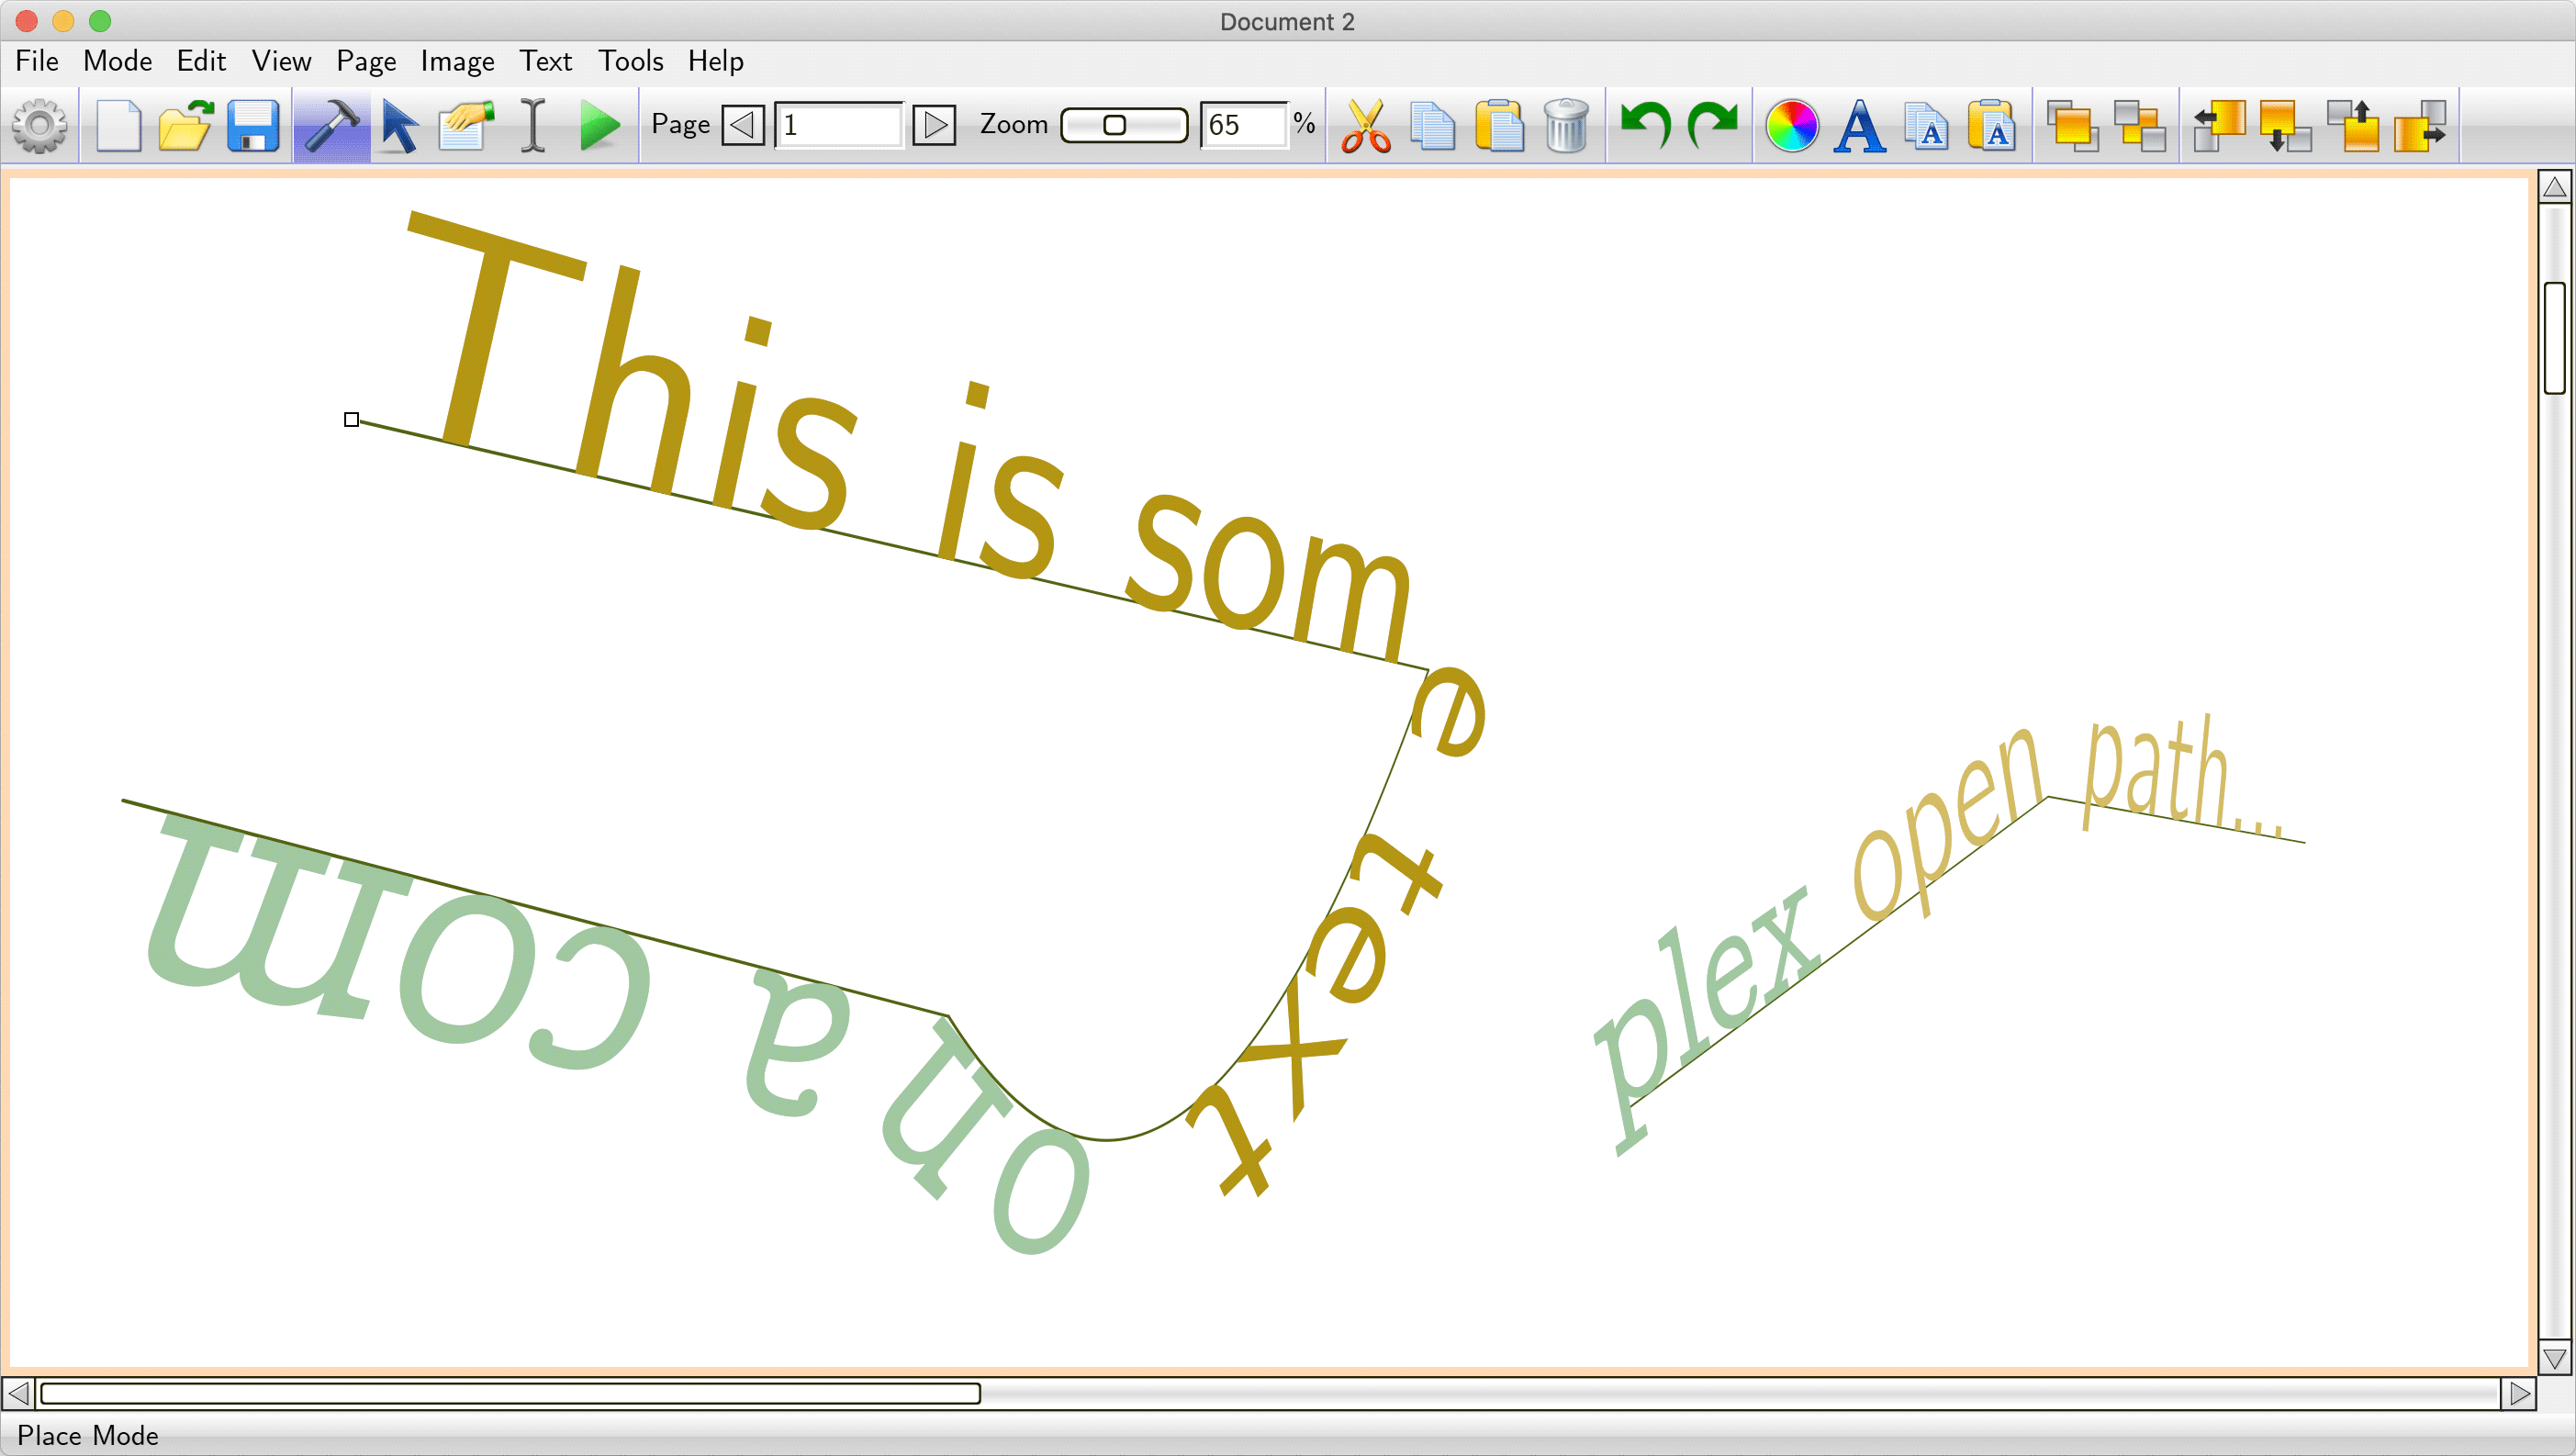Cut selection with scissors icon
The width and height of the screenshot is (2576, 1456).
[1366, 126]
